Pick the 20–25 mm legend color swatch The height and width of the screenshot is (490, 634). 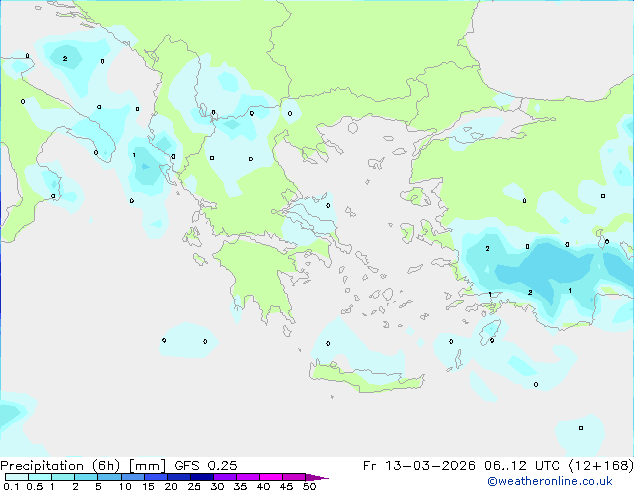178,477
